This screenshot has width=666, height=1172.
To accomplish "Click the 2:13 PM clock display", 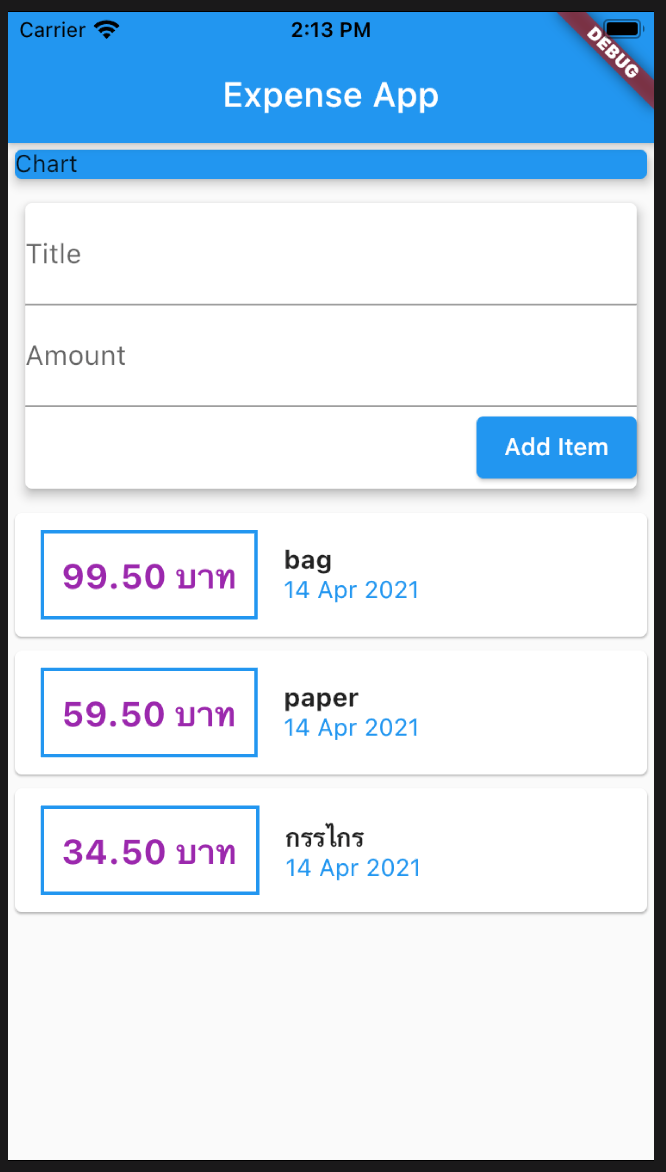I will coord(331,30).
